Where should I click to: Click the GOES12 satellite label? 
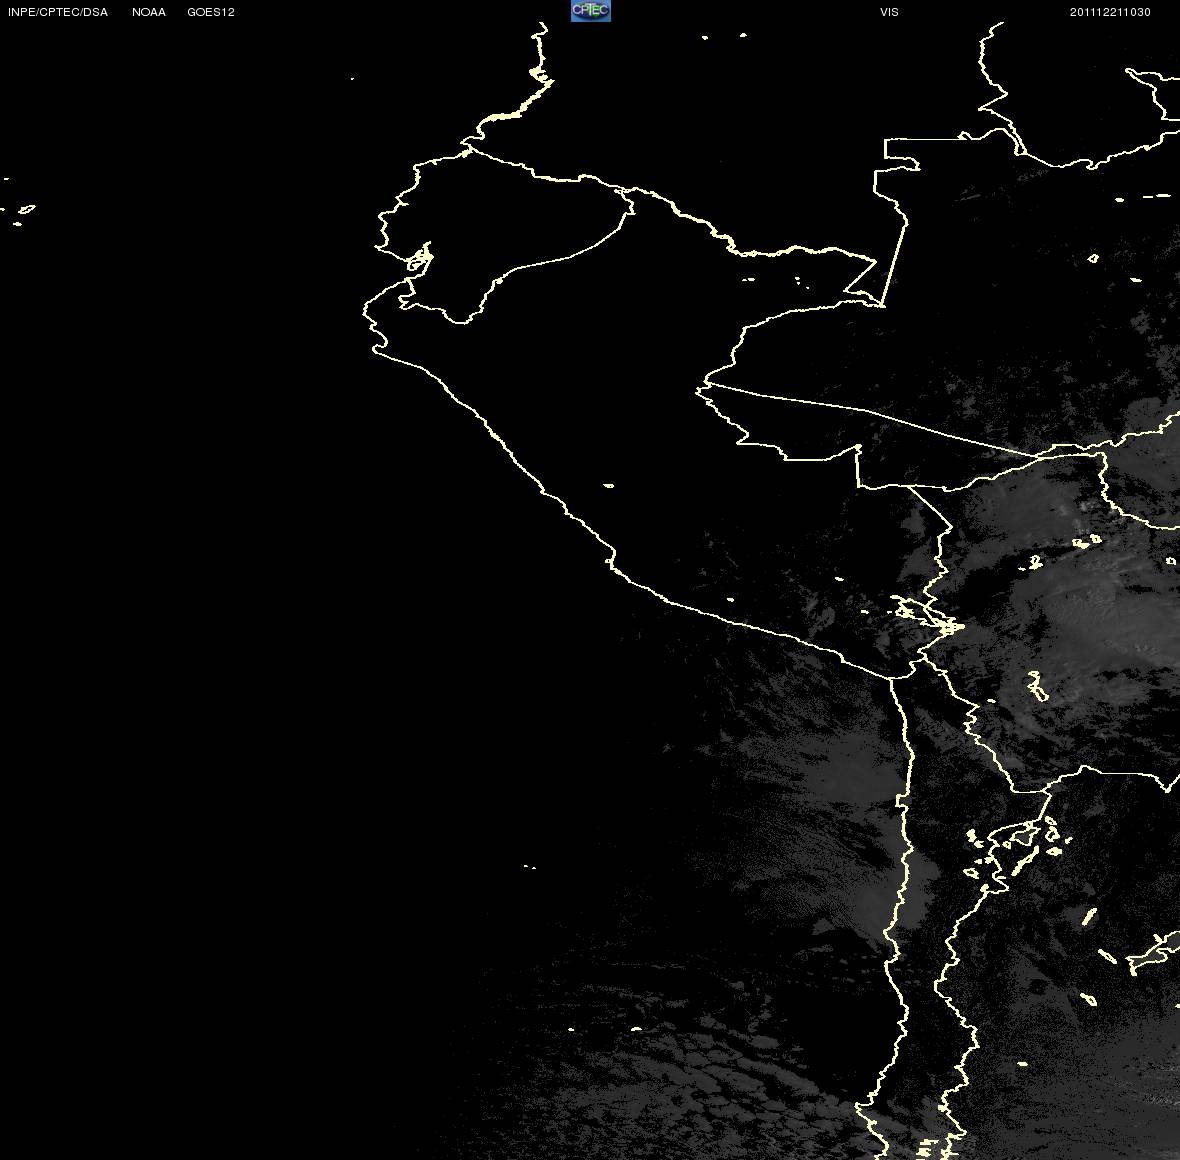click(211, 12)
